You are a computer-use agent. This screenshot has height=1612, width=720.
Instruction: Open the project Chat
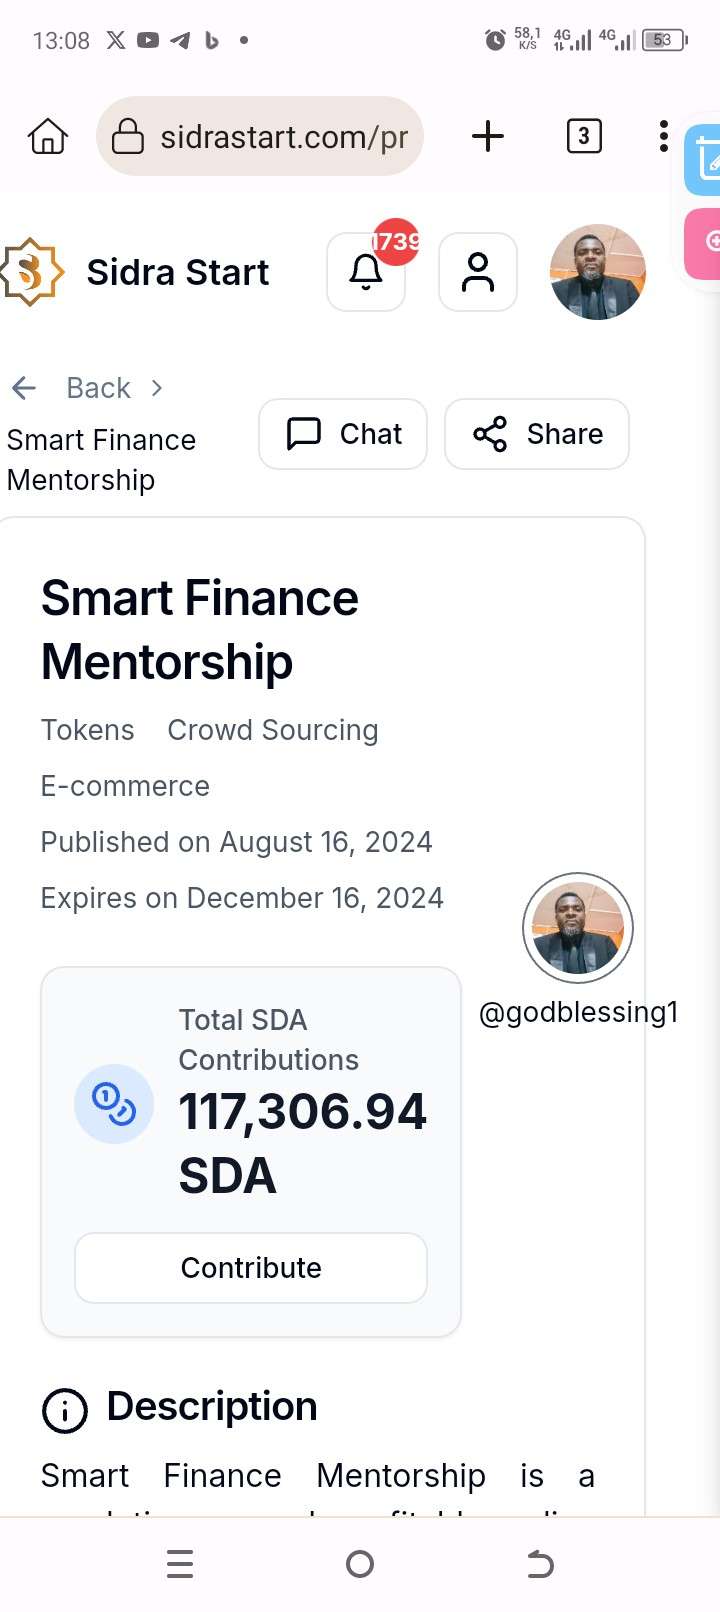[x=343, y=434]
